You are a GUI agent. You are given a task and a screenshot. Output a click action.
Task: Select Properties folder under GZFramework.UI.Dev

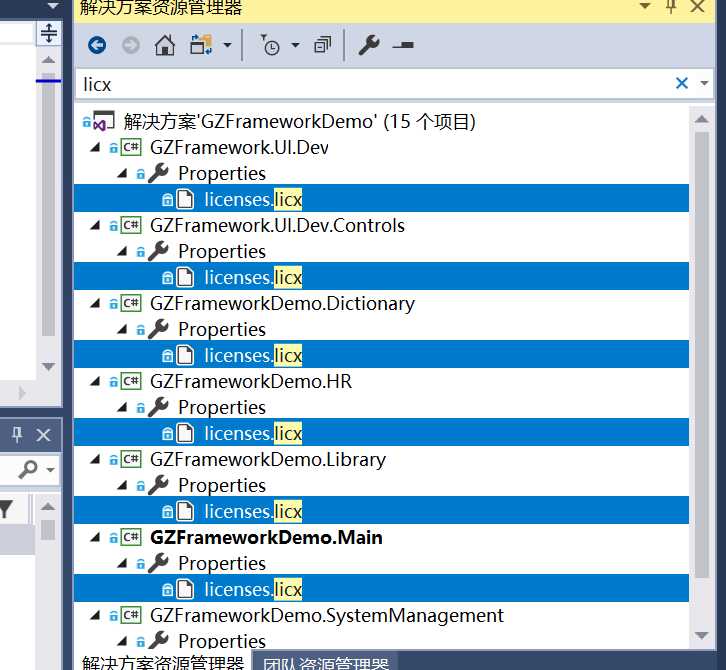(x=222, y=174)
